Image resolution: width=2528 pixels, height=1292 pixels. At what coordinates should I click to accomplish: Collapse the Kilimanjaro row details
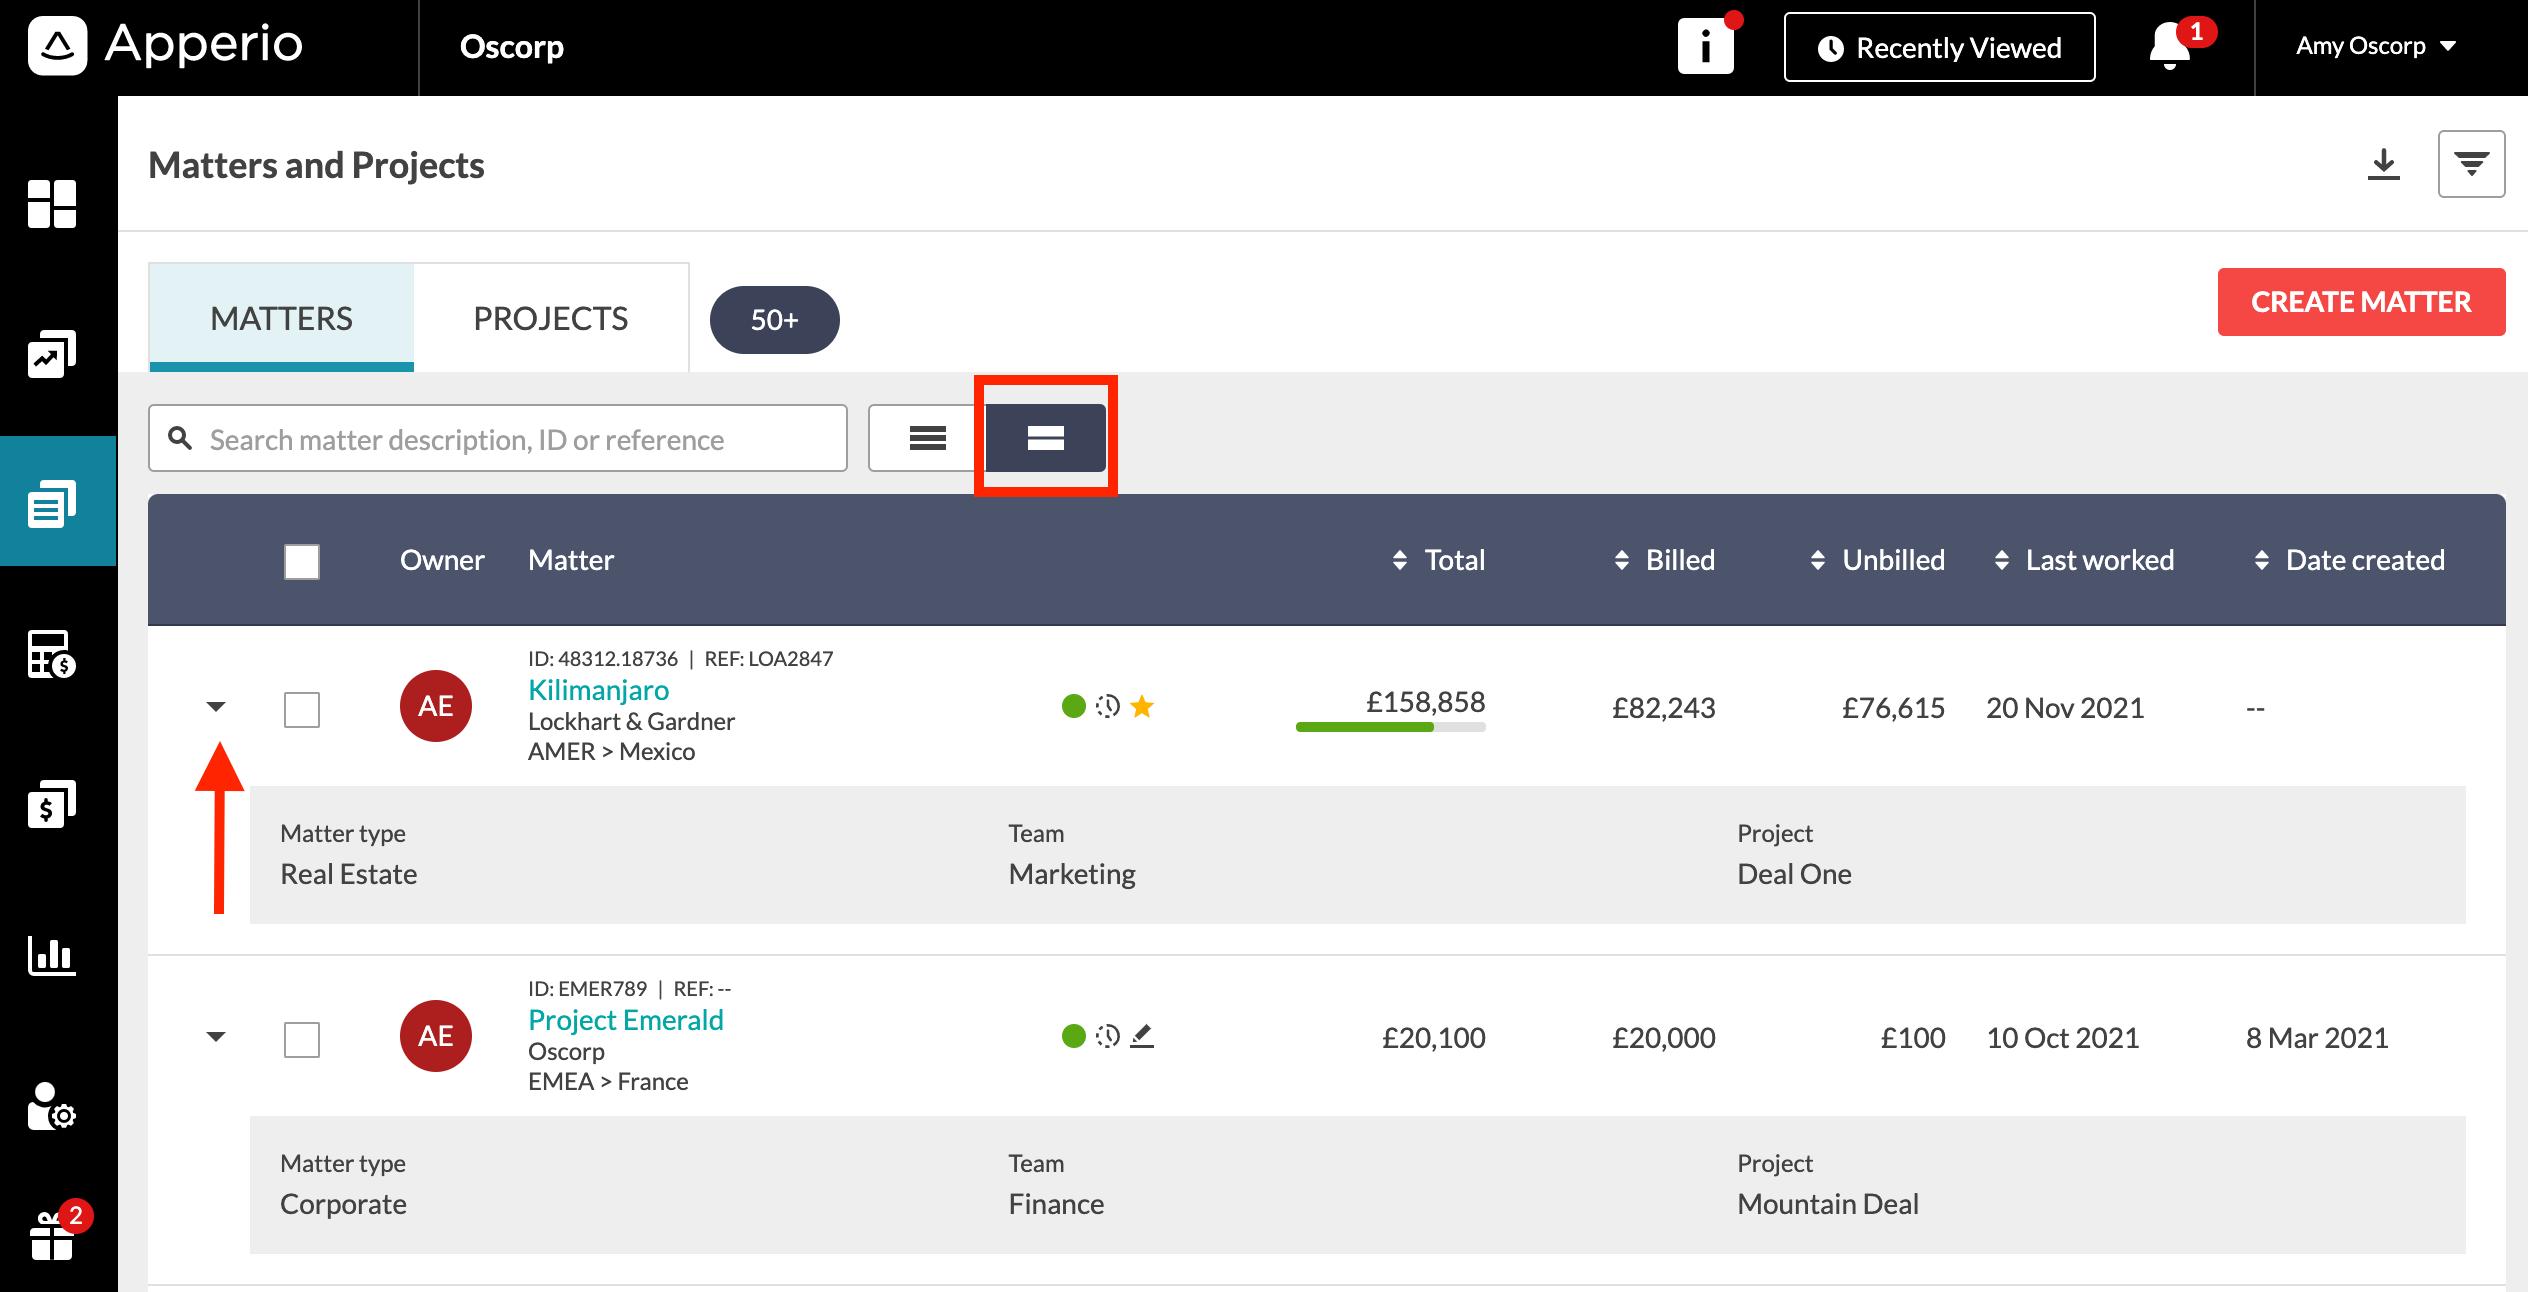pyautogui.click(x=216, y=707)
